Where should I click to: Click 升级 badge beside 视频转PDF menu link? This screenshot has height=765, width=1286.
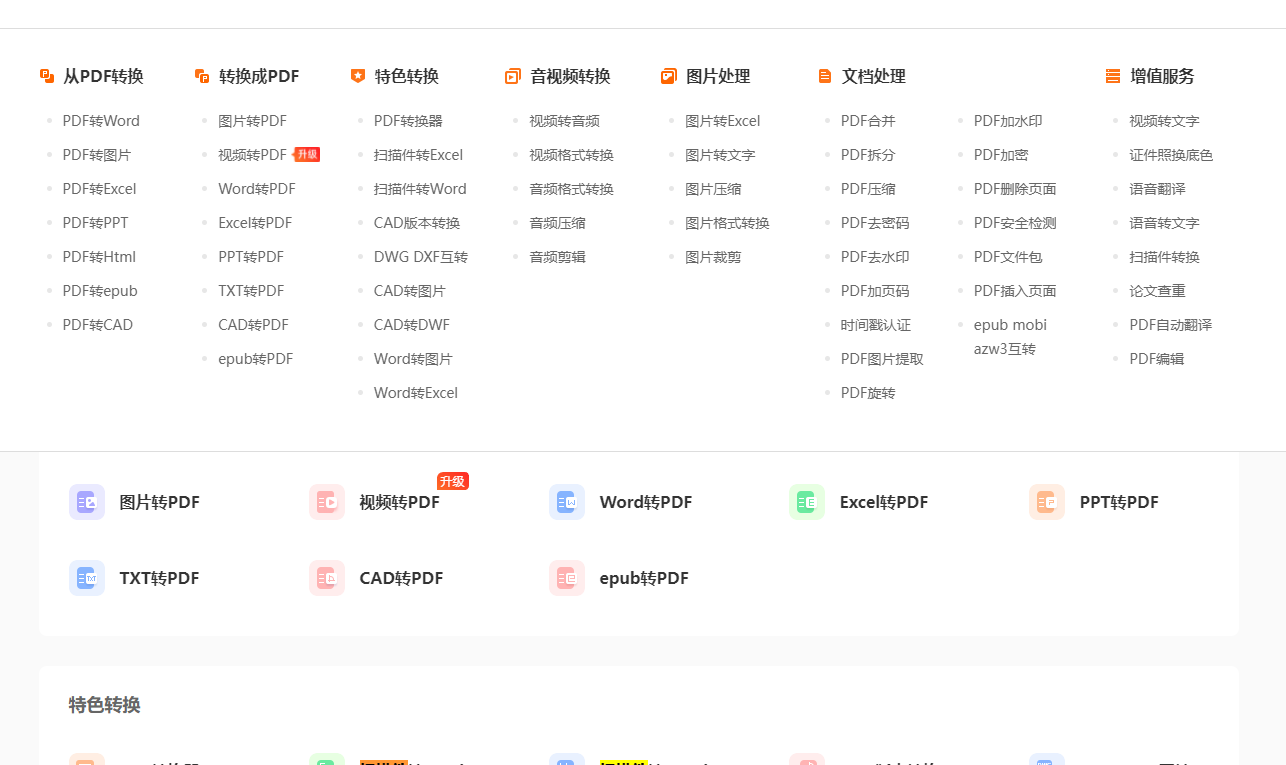pos(307,155)
